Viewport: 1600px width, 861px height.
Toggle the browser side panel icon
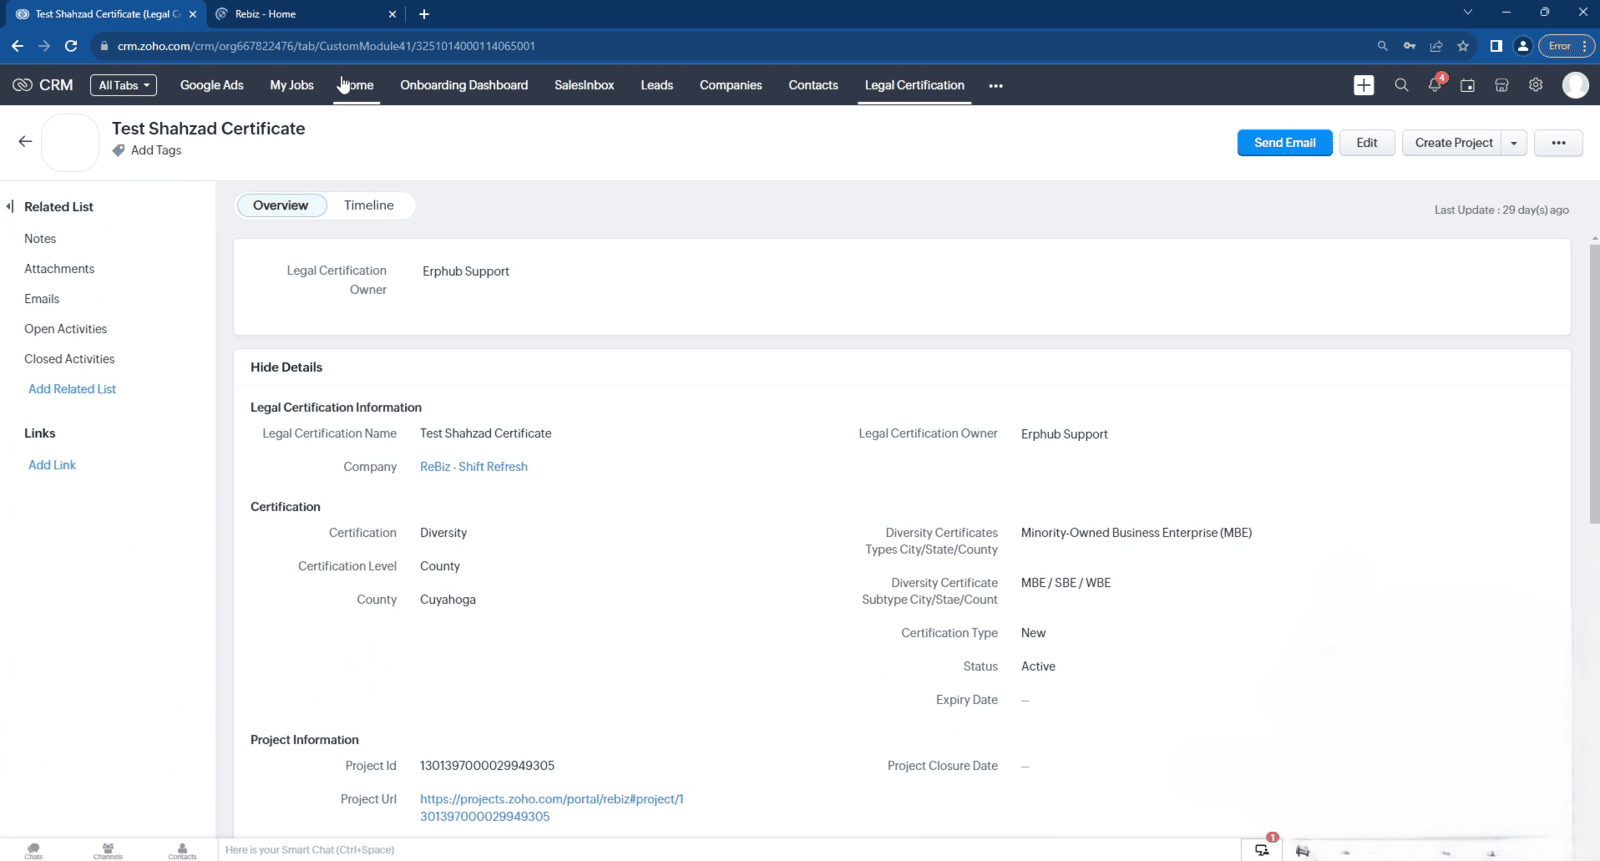coord(1496,46)
